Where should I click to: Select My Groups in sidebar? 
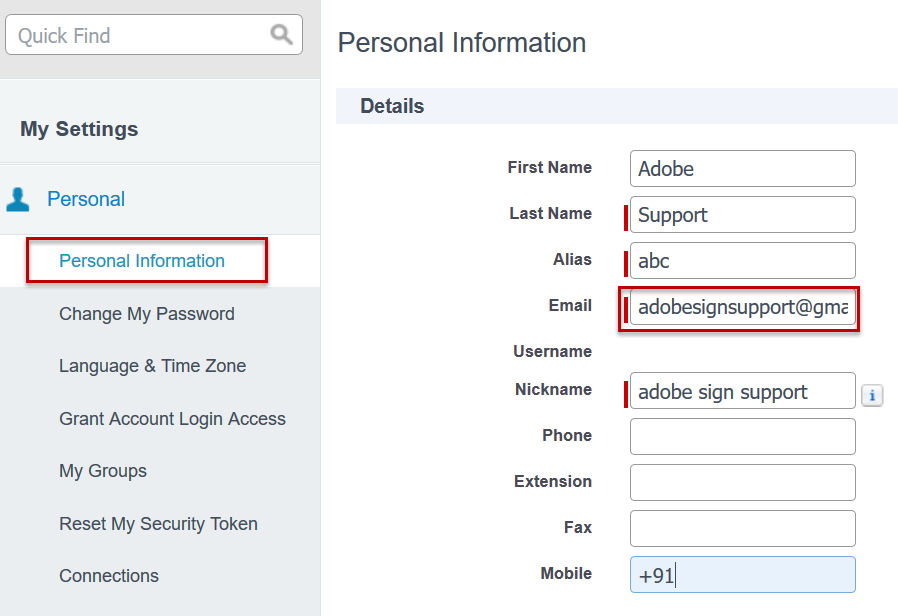click(103, 471)
